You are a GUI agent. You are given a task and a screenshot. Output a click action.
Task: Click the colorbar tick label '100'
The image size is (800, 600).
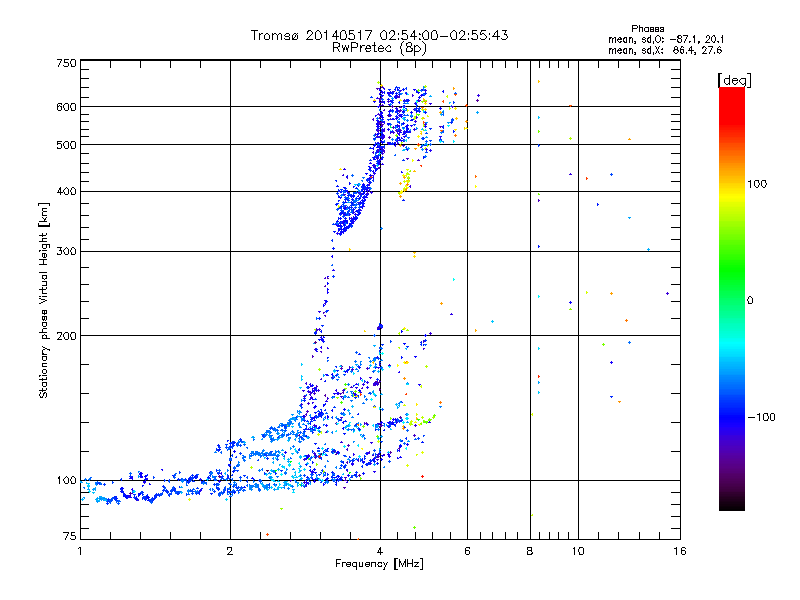point(757,184)
